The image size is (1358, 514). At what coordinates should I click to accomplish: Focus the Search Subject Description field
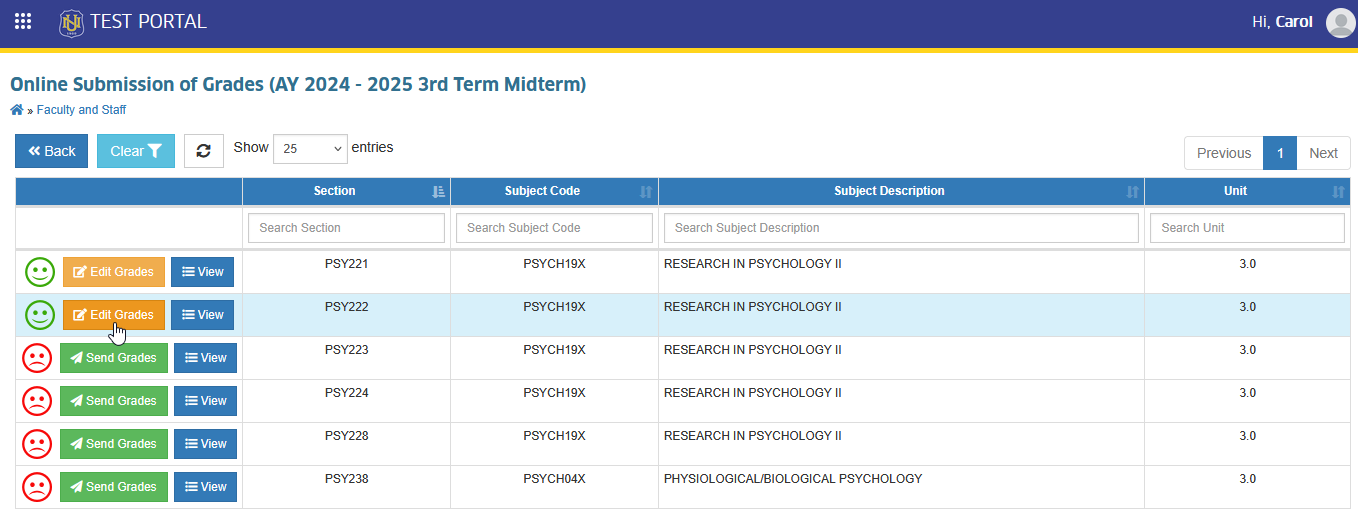click(901, 228)
